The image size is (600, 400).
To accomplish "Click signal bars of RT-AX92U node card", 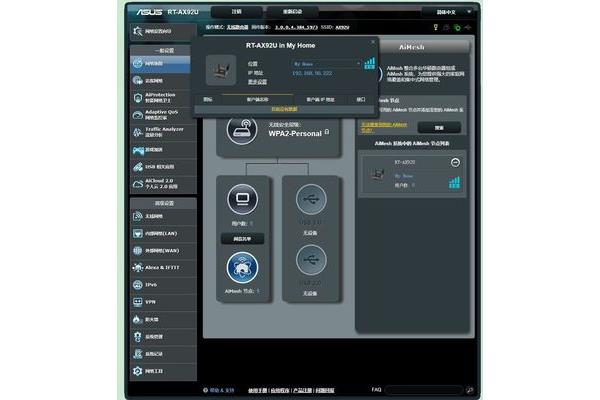I will pyautogui.click(x=454, y=183).
